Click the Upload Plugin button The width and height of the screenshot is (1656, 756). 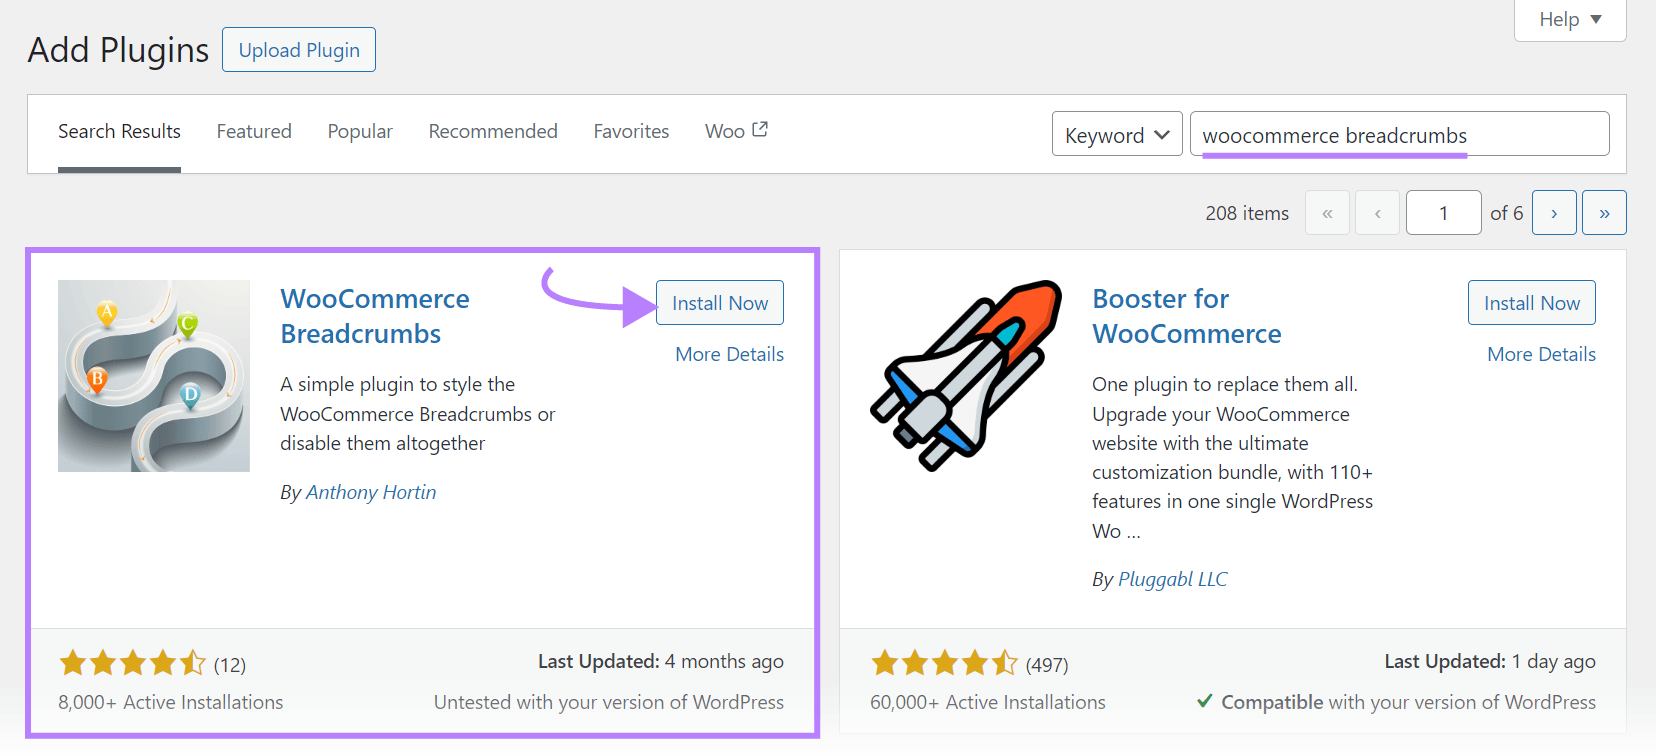pos(299,50)
